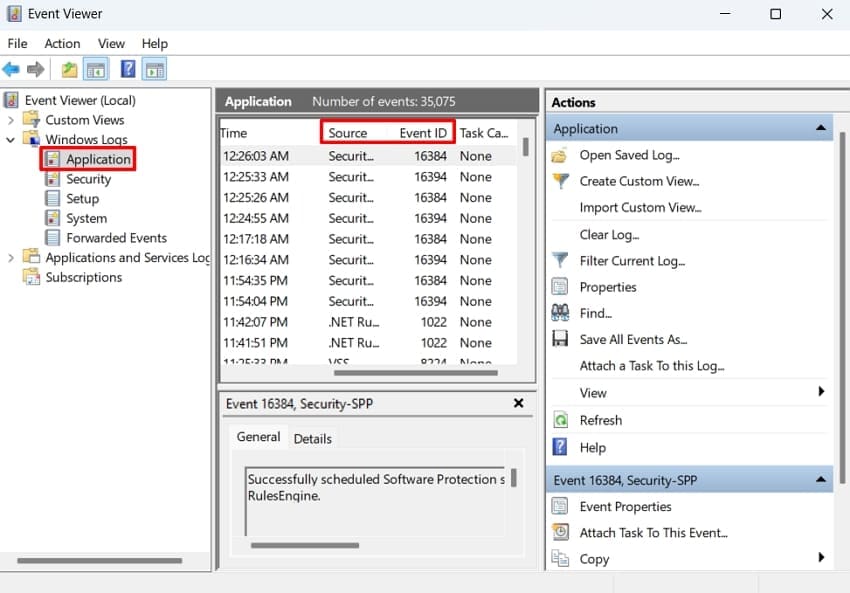Select the 12:24:55 AM event row
This screenshot has height=593, width=850.
click(x=369, y=218)
